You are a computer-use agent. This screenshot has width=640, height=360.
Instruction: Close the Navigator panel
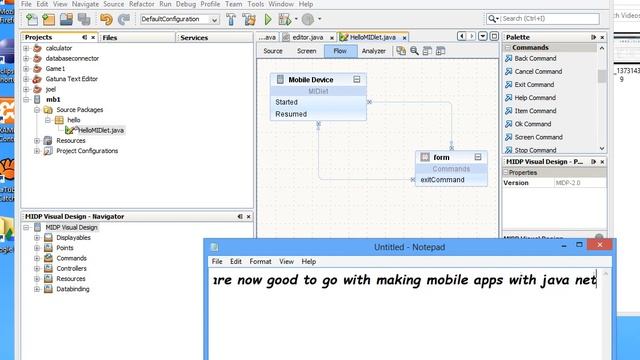[248, 217]
